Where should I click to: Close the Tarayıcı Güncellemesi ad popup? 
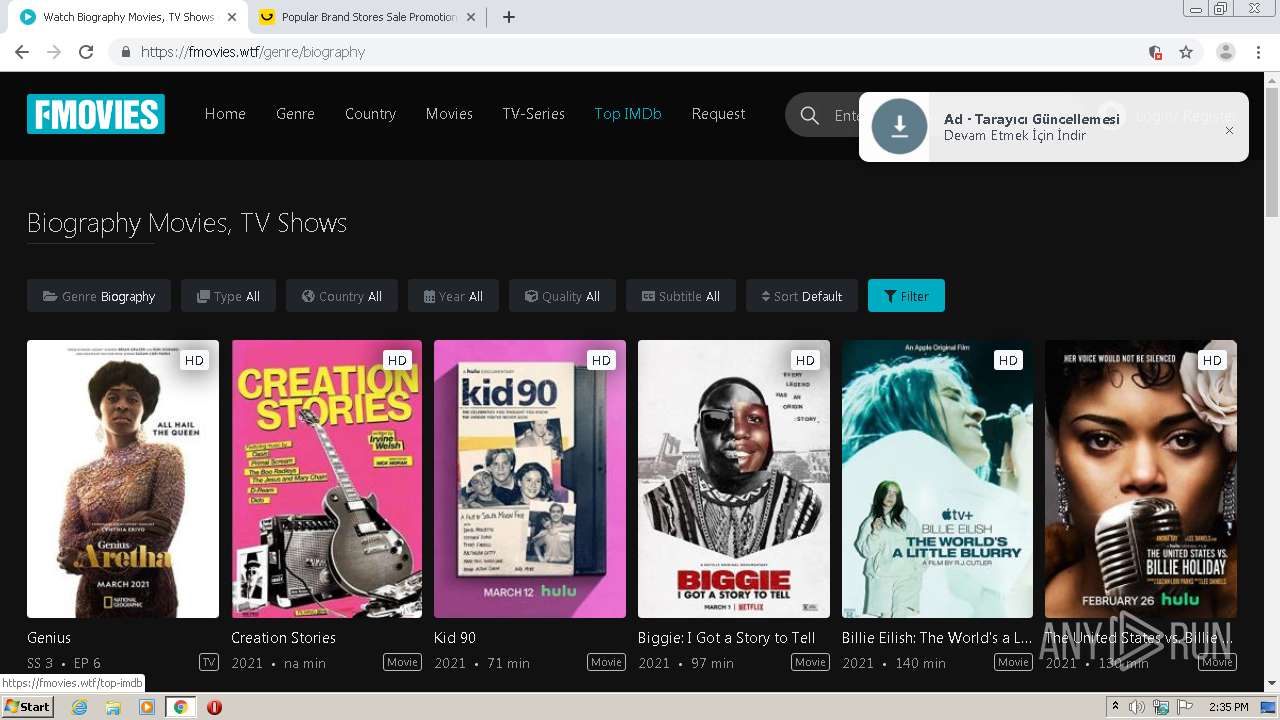coord(1229,130)
